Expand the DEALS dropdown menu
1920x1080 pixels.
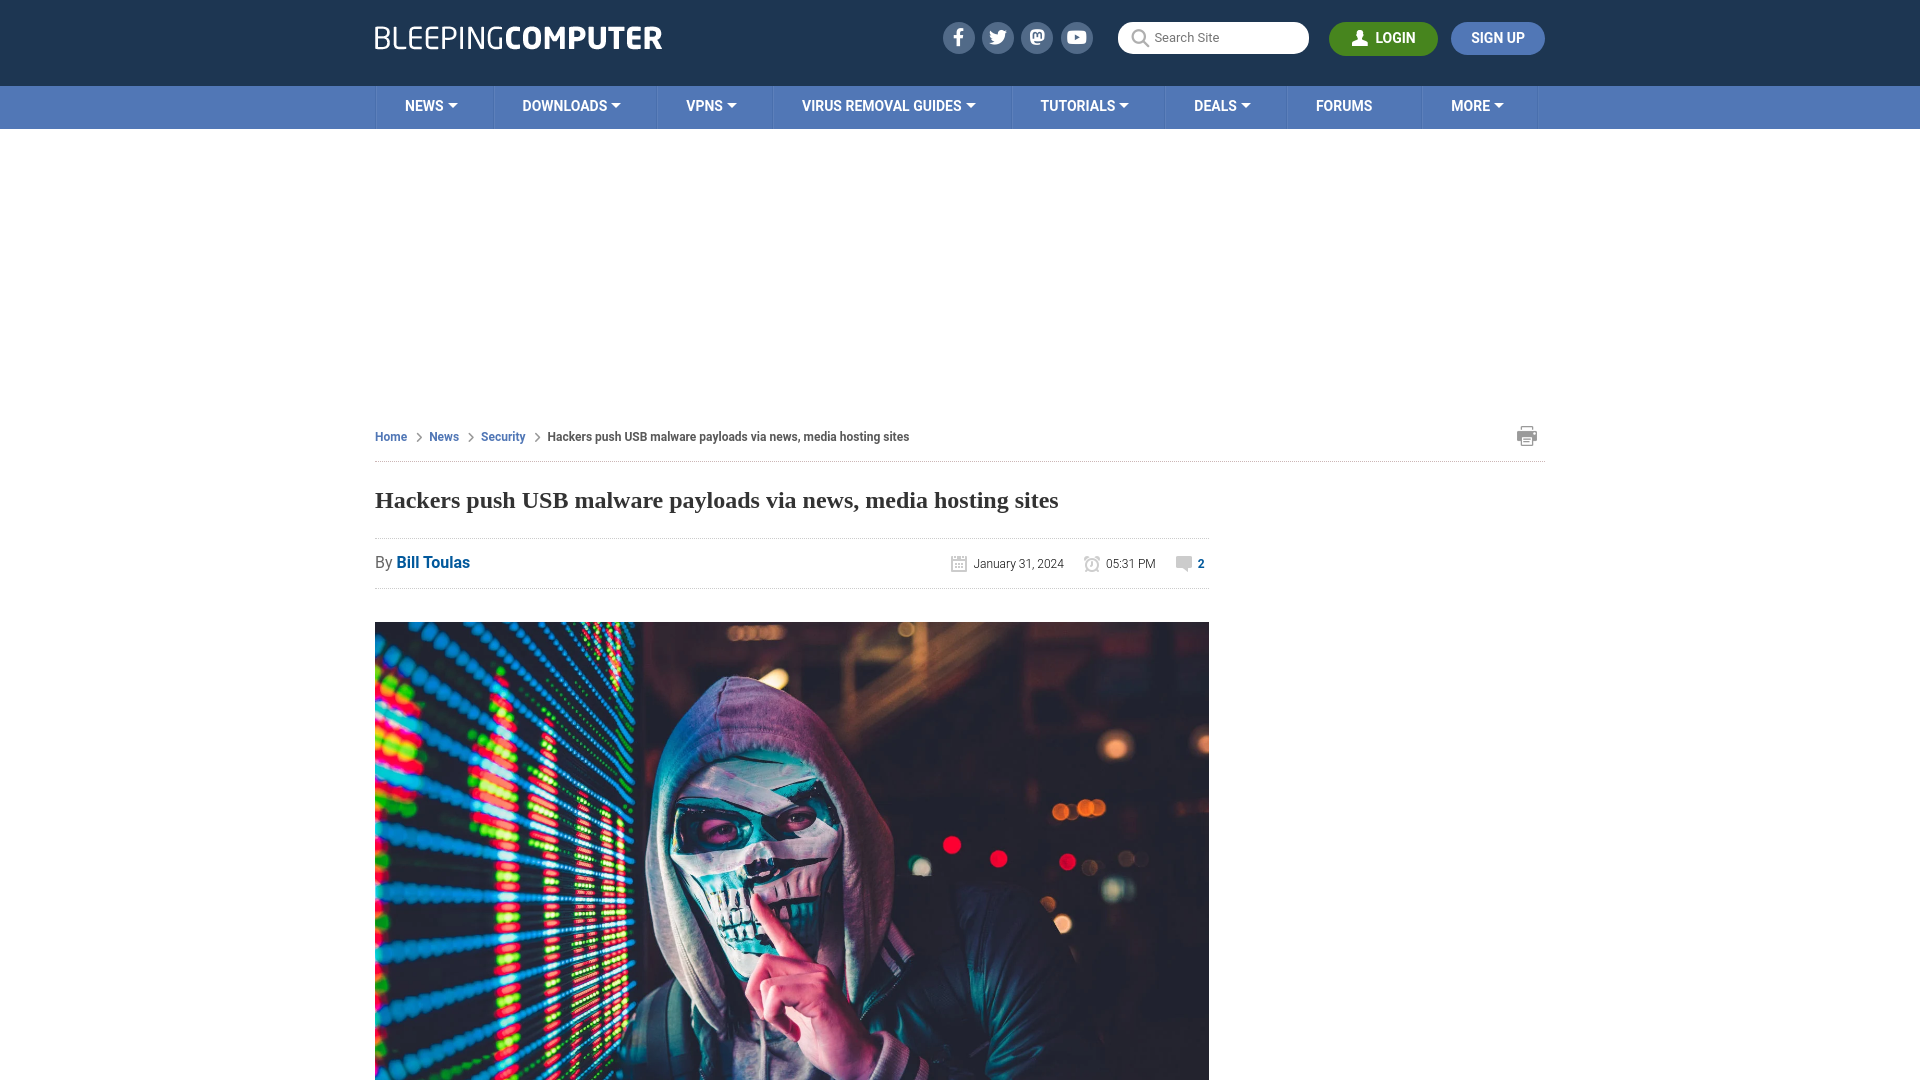pos(1221,105)
